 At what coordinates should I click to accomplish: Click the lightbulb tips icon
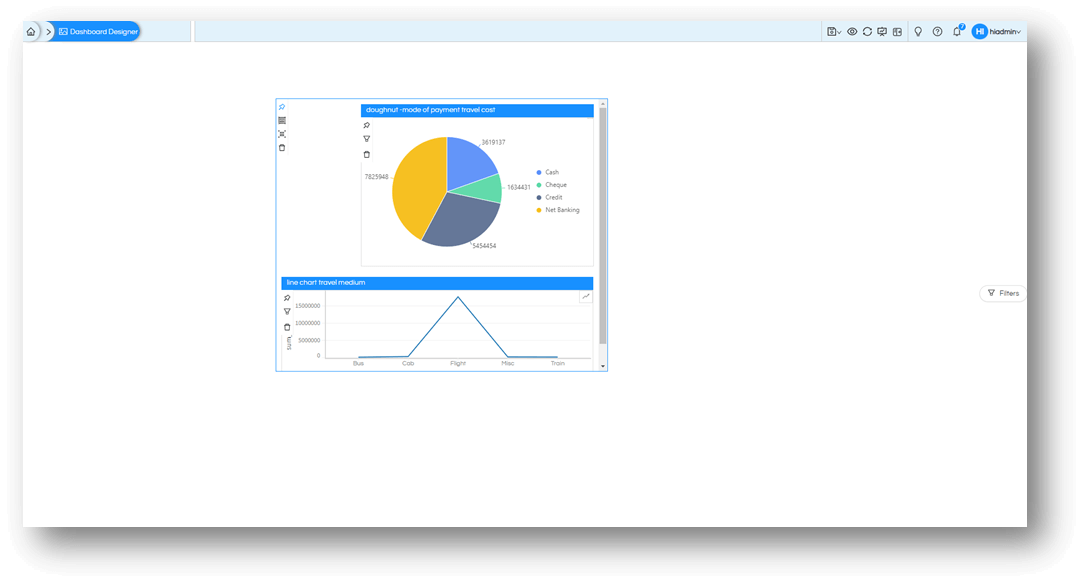click(x=918, y=32)
